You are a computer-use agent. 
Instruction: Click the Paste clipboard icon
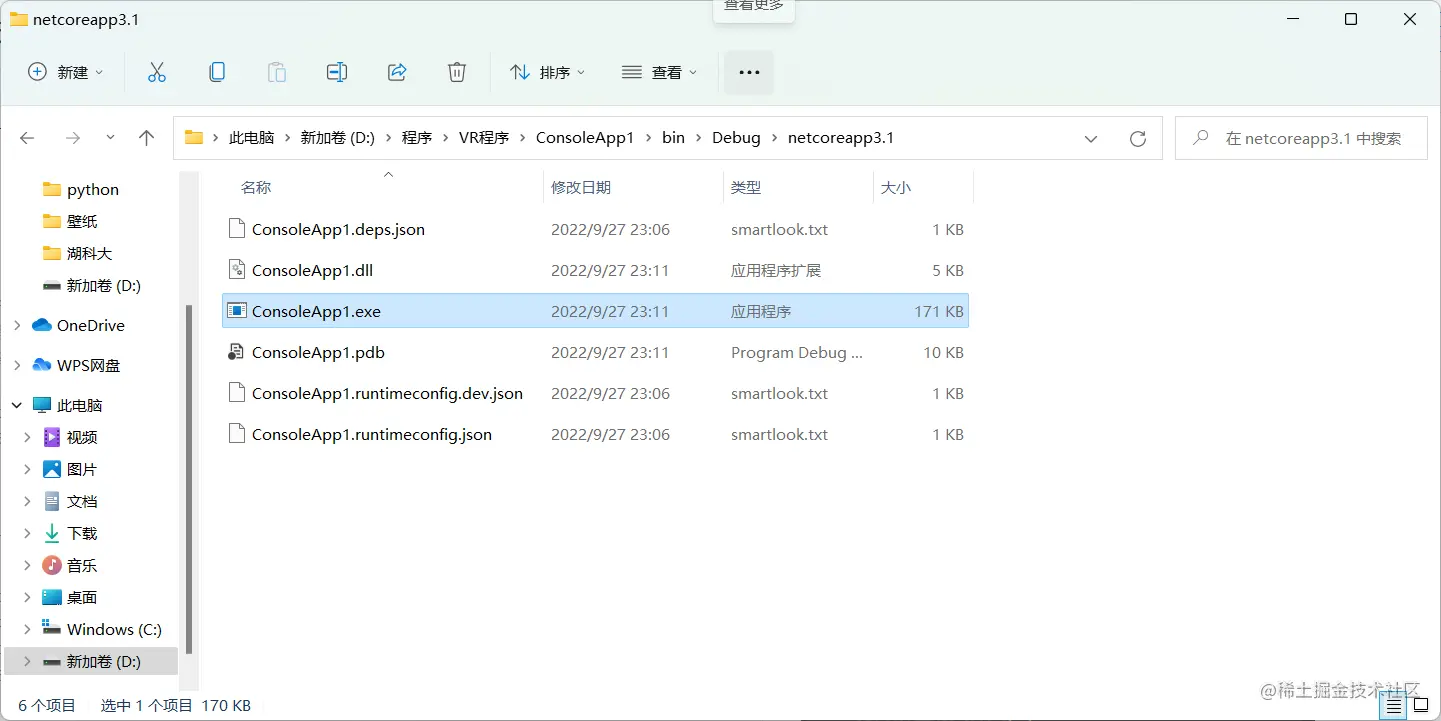tap(277, 72)
